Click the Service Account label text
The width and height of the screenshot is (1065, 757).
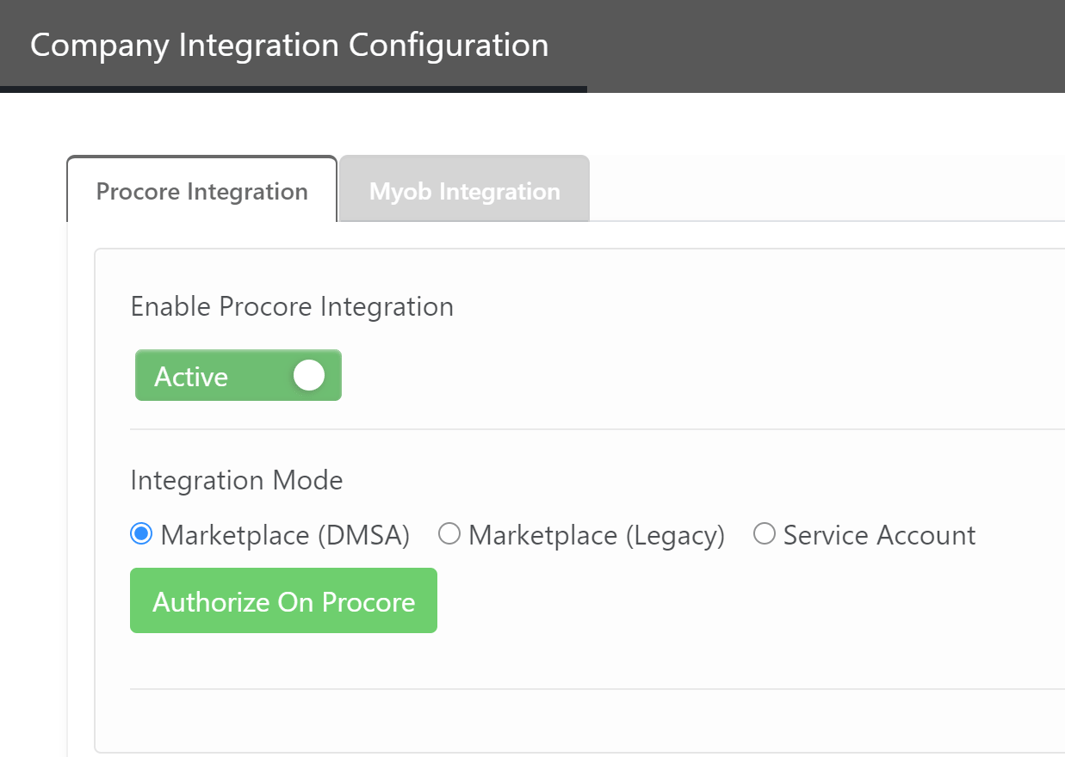(x=878, y=534)
